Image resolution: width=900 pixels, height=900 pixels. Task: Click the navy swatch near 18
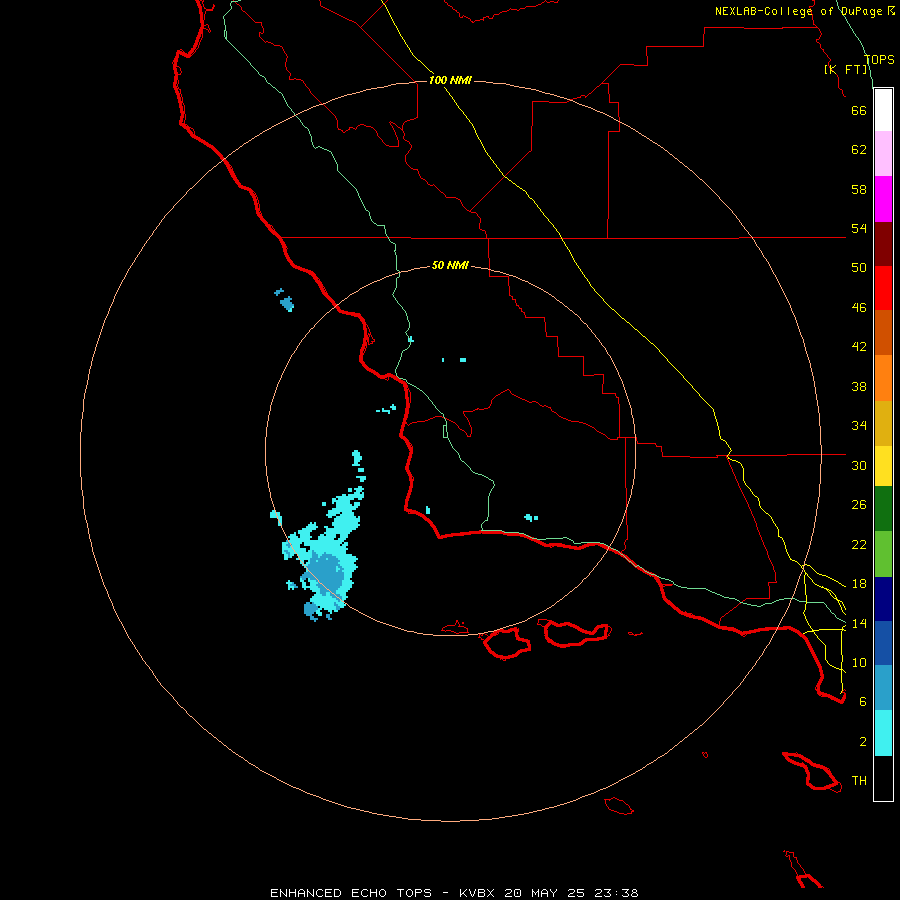click(883, 599)
